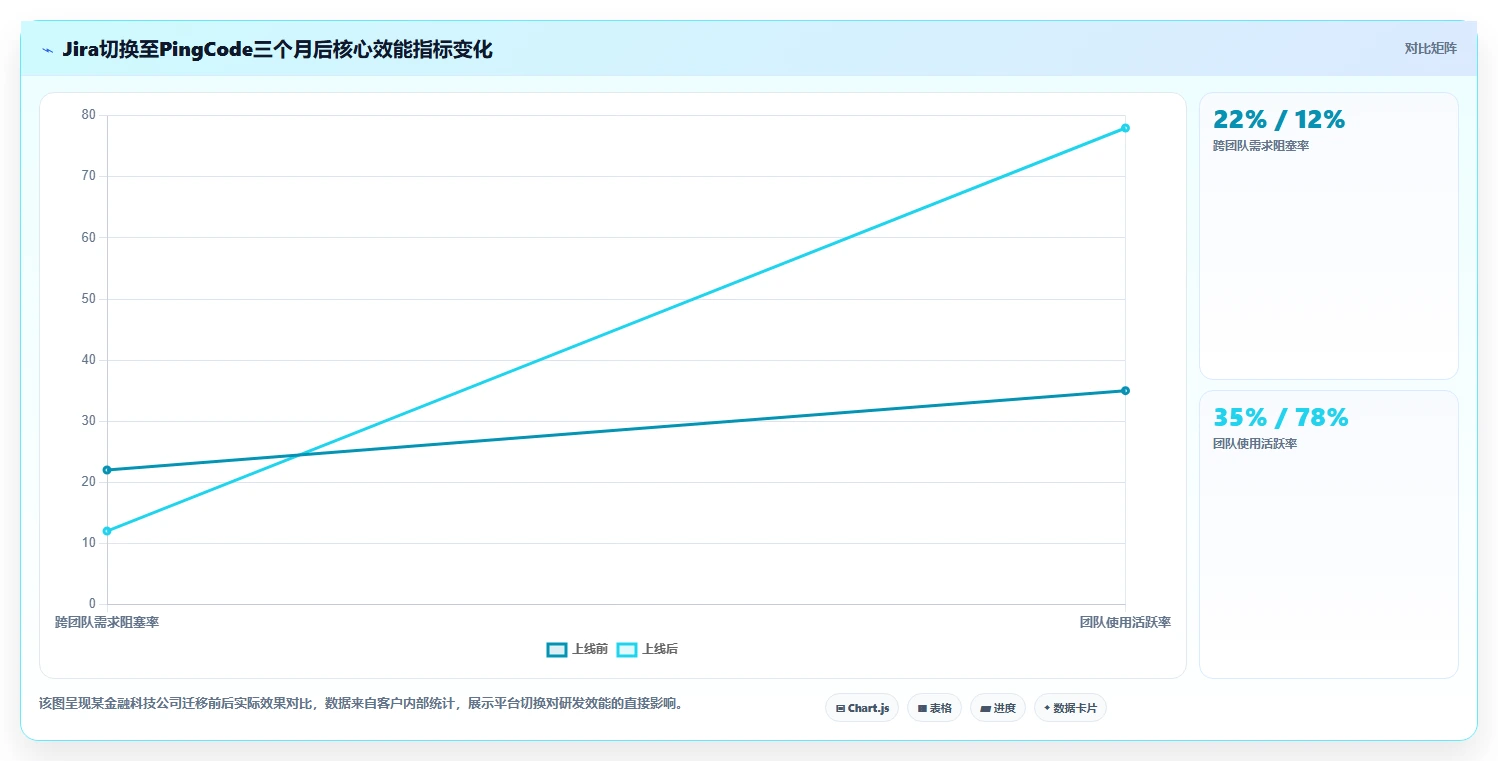Click the y-axis tick label 40
Screen dimensions: 1498x761
click(x=89, y=360)
